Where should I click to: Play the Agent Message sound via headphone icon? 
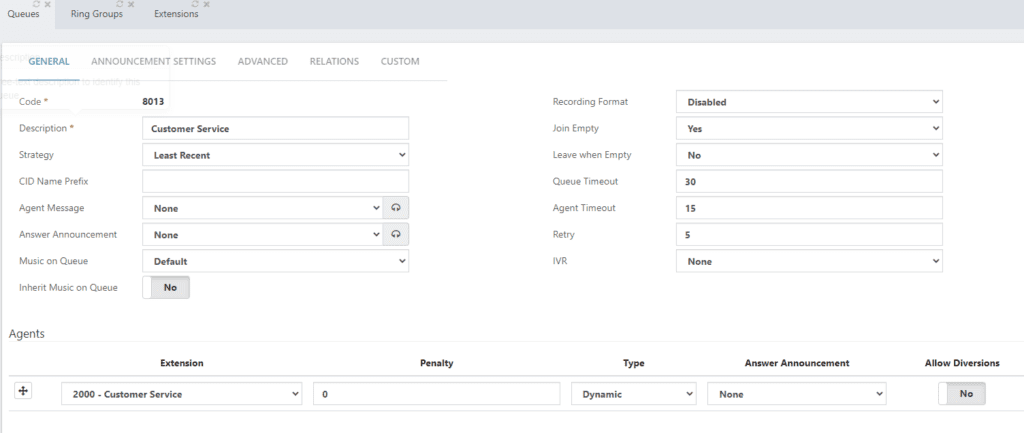[397, 208]
